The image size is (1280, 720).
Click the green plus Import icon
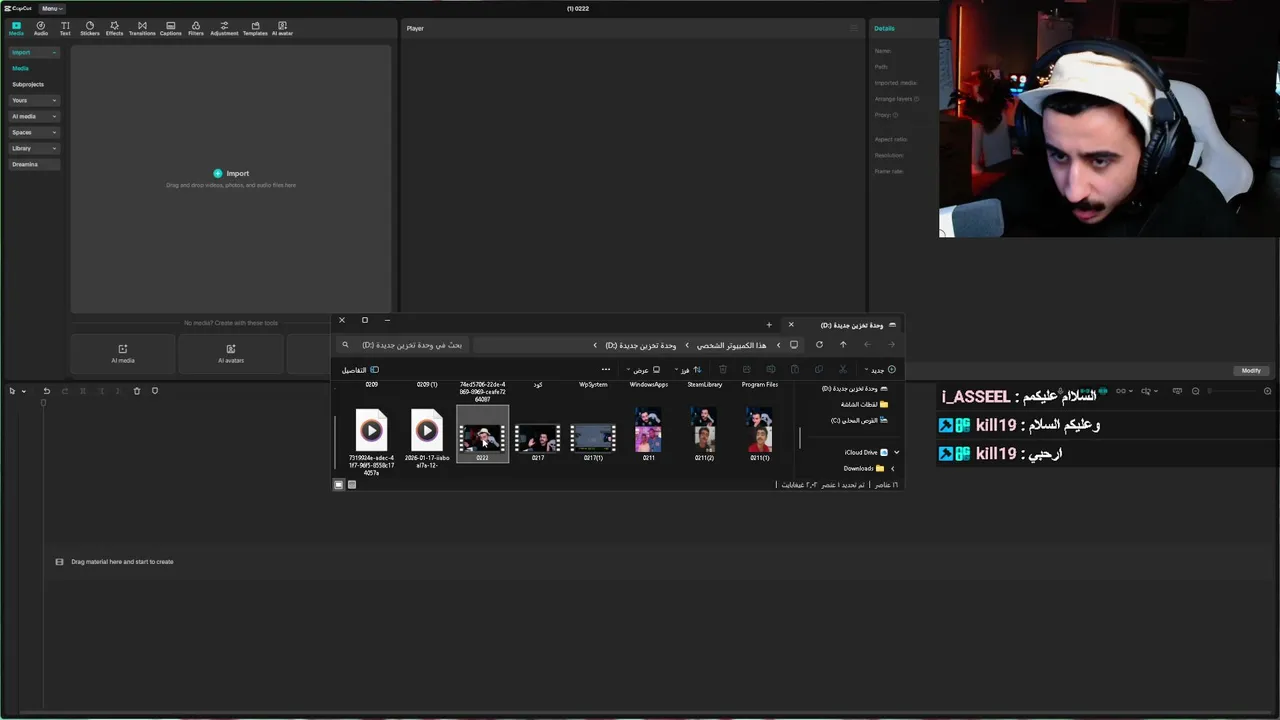click(x=218, y=173)
